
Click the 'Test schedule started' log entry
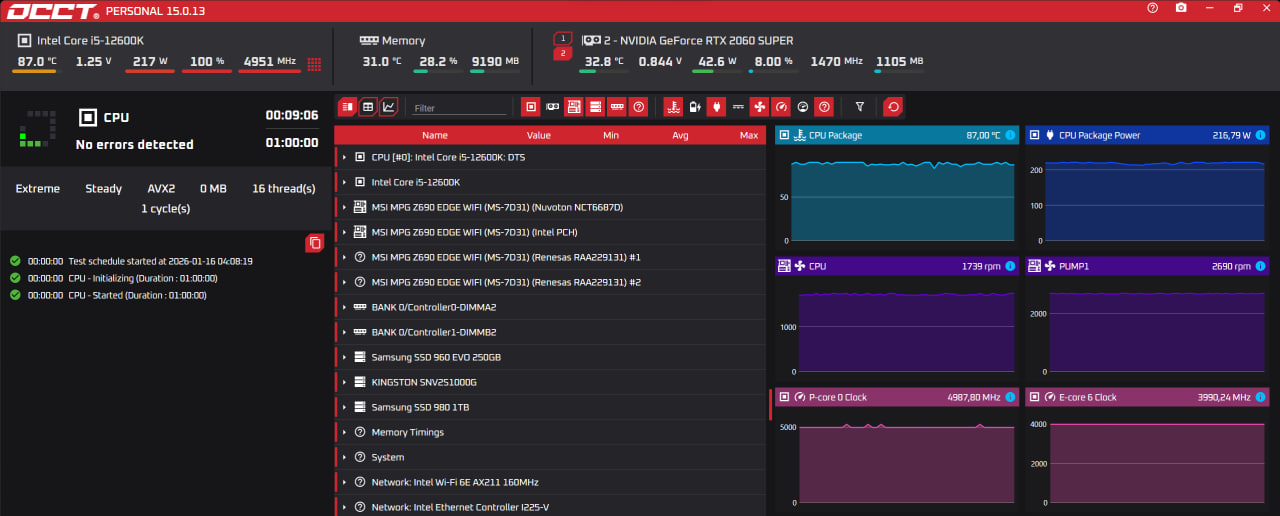click(x=131, y=261)
